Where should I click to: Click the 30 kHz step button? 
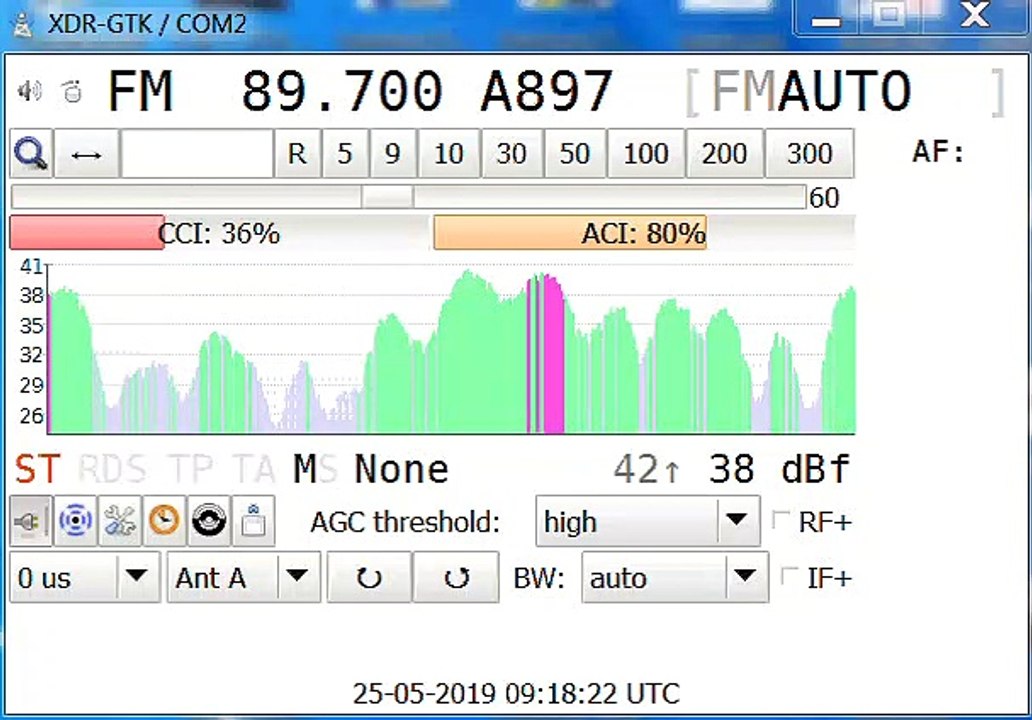[x=511, y=153]
